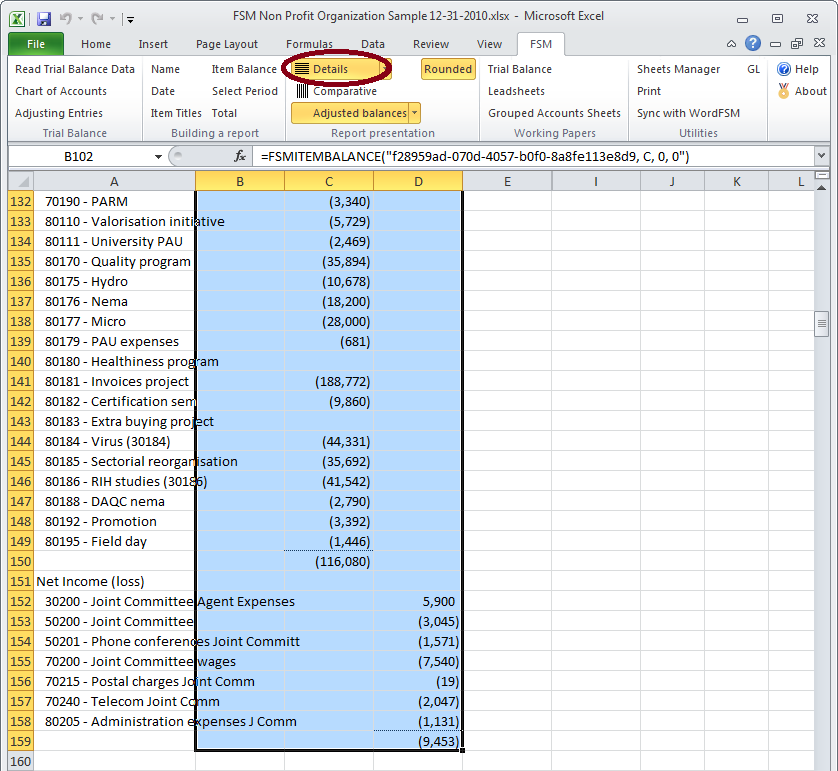
Task: Click Item Titles button
Action: pos(176,113)
